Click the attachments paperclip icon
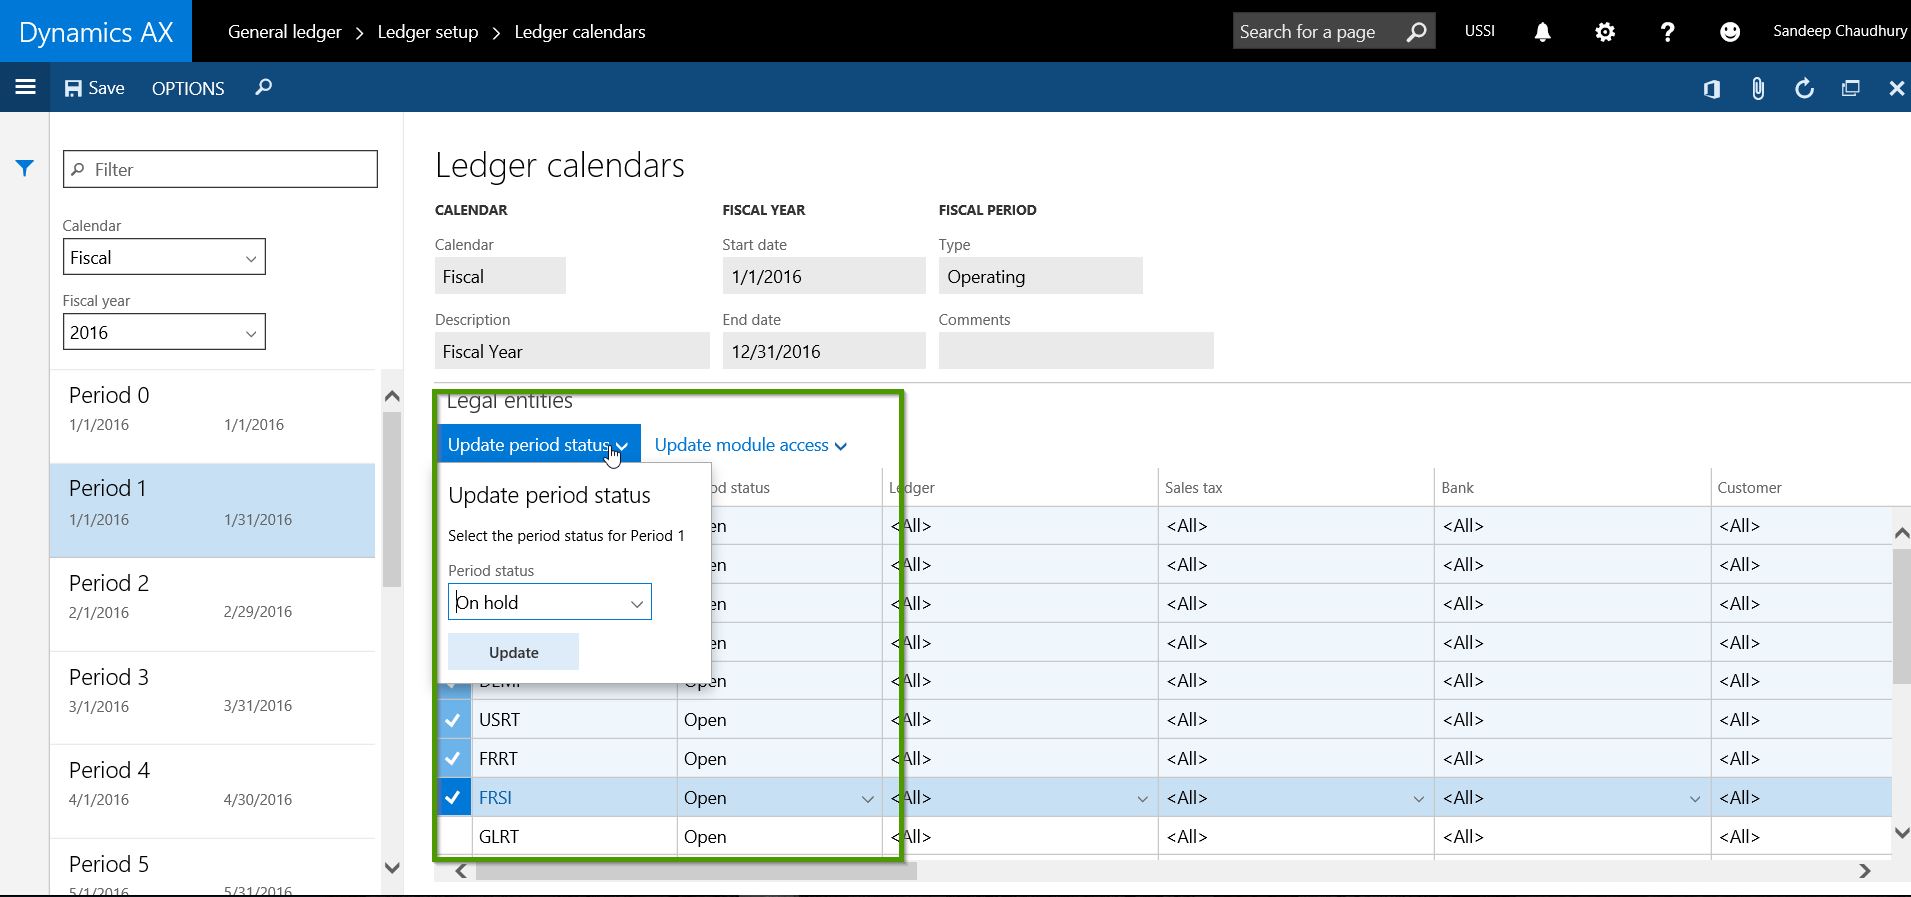Screen dimensions: 1911x897 (1757, 89)
